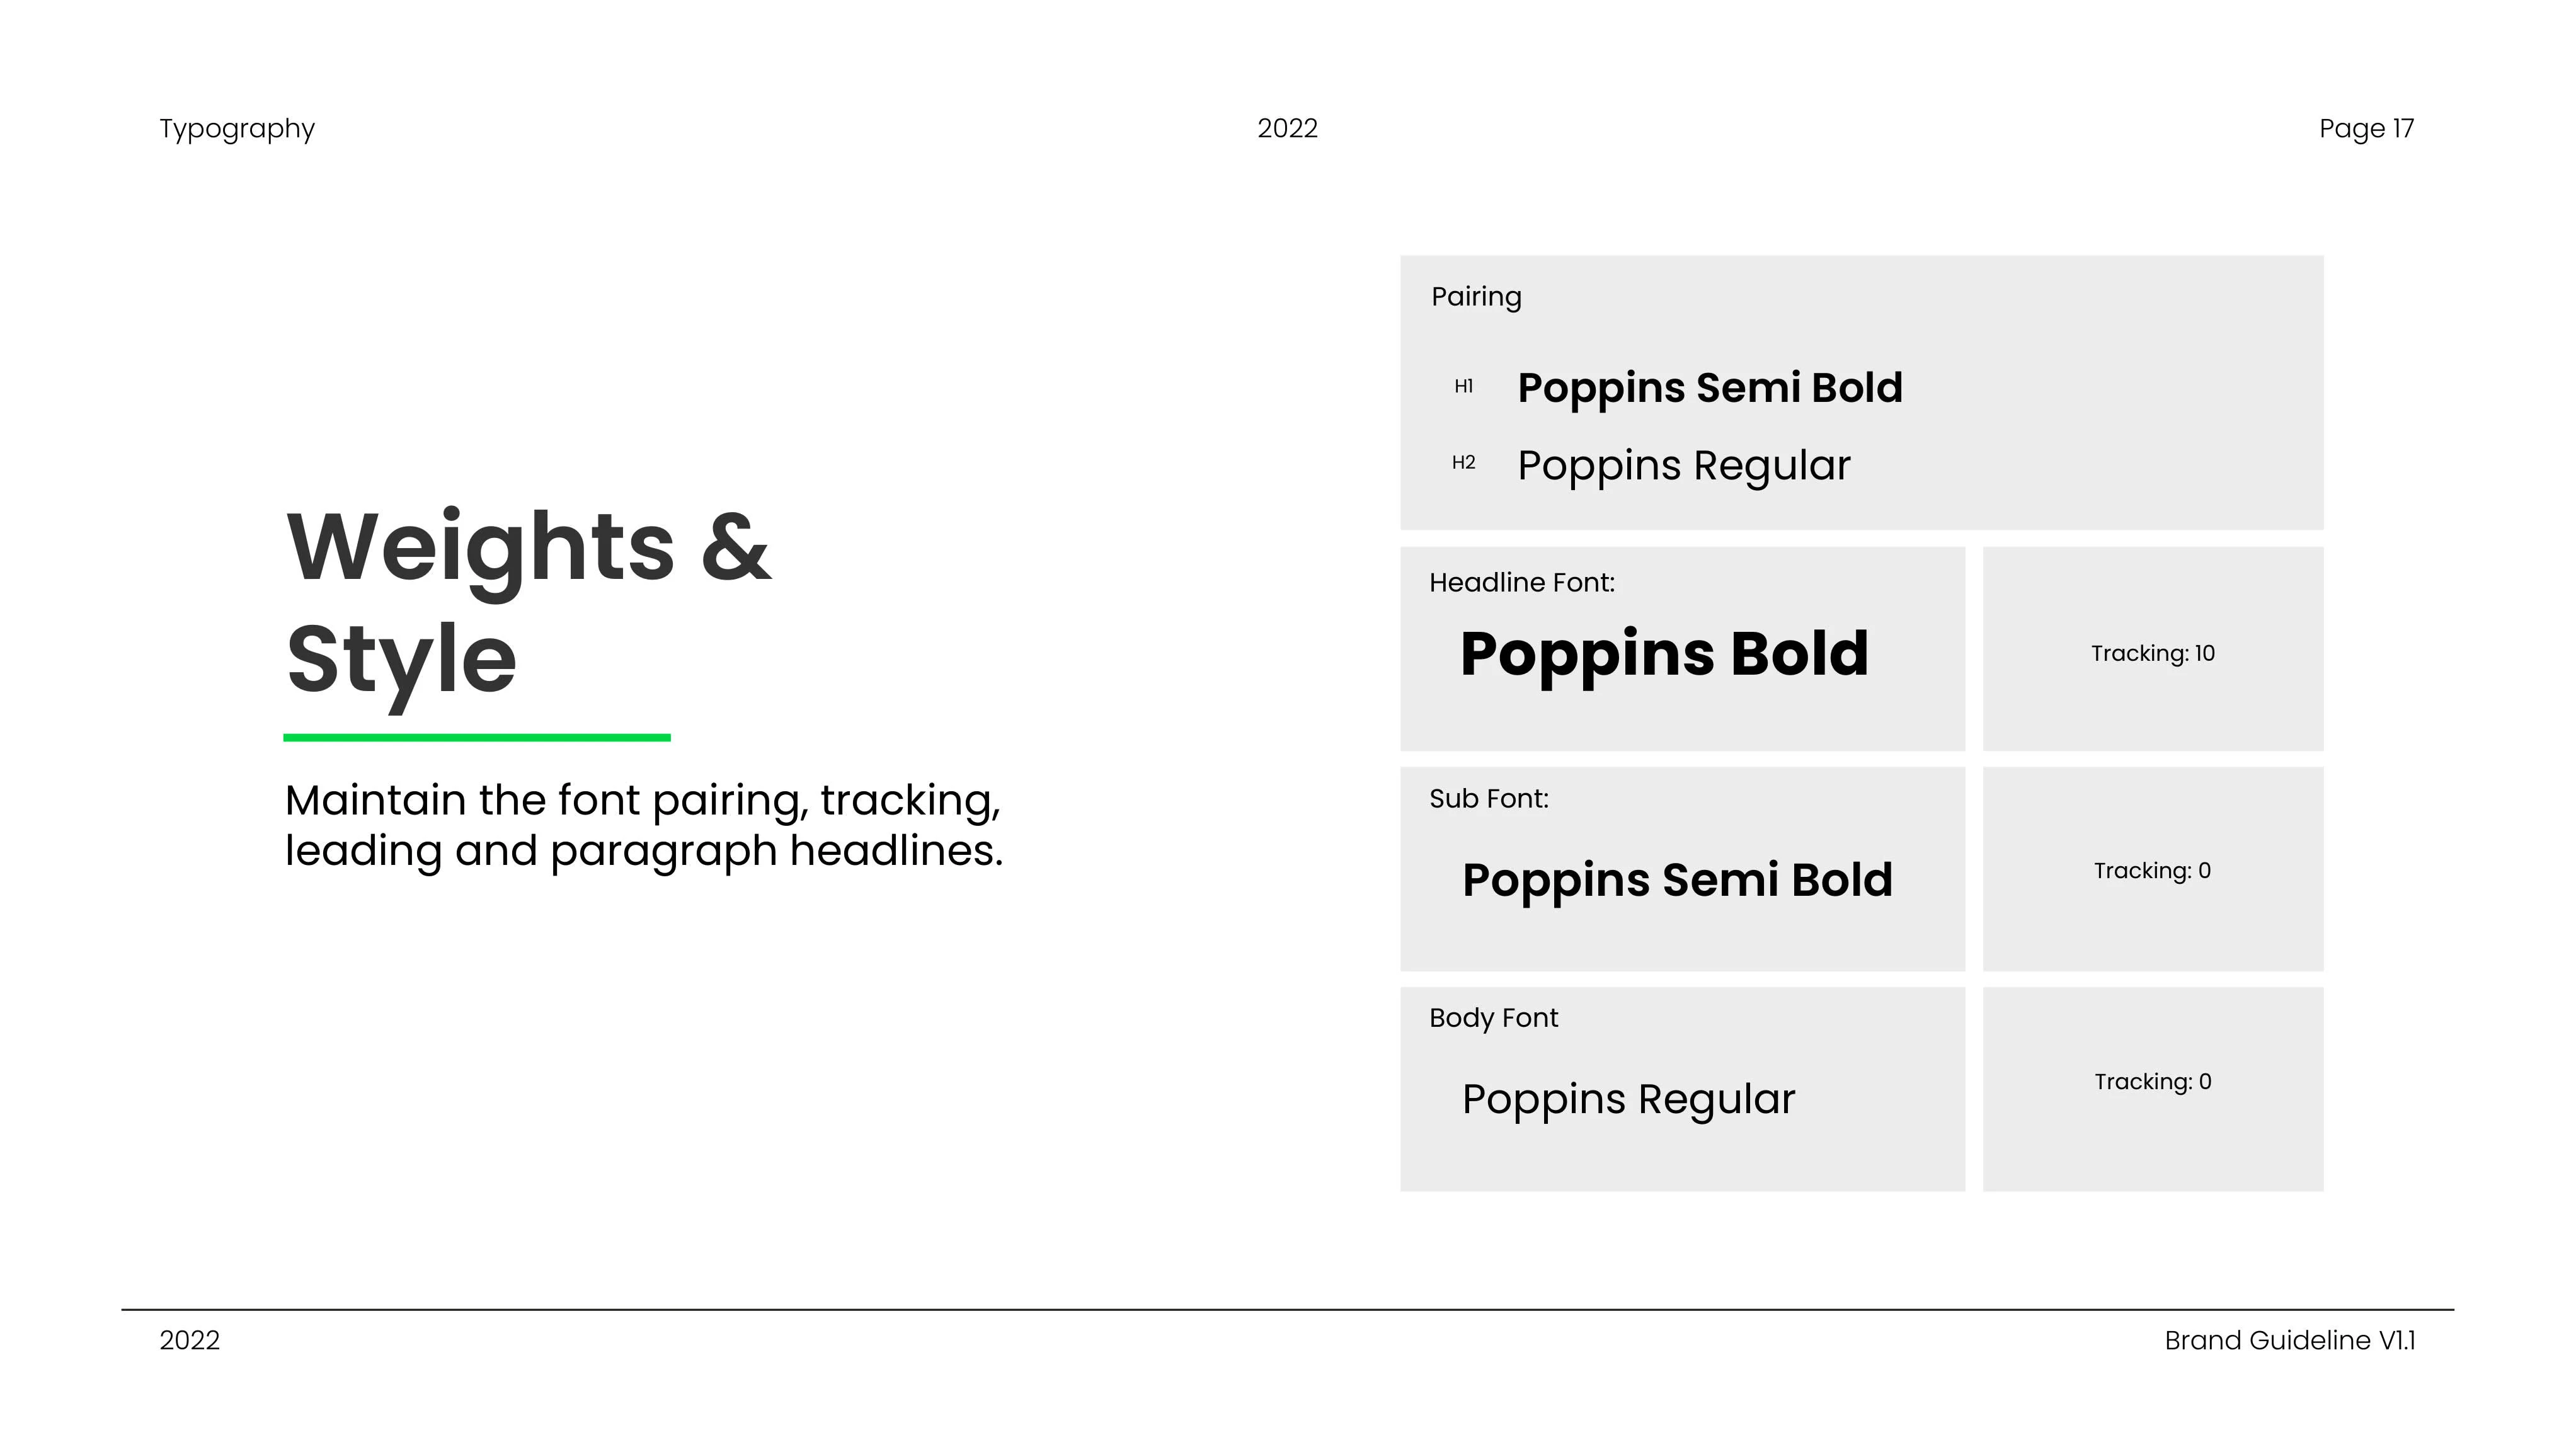Viewport: 2576px width, 1447px height.
Task: Click the 'Tracking: 10' box
Action: pyautogui.click(x=2153, y=649)
